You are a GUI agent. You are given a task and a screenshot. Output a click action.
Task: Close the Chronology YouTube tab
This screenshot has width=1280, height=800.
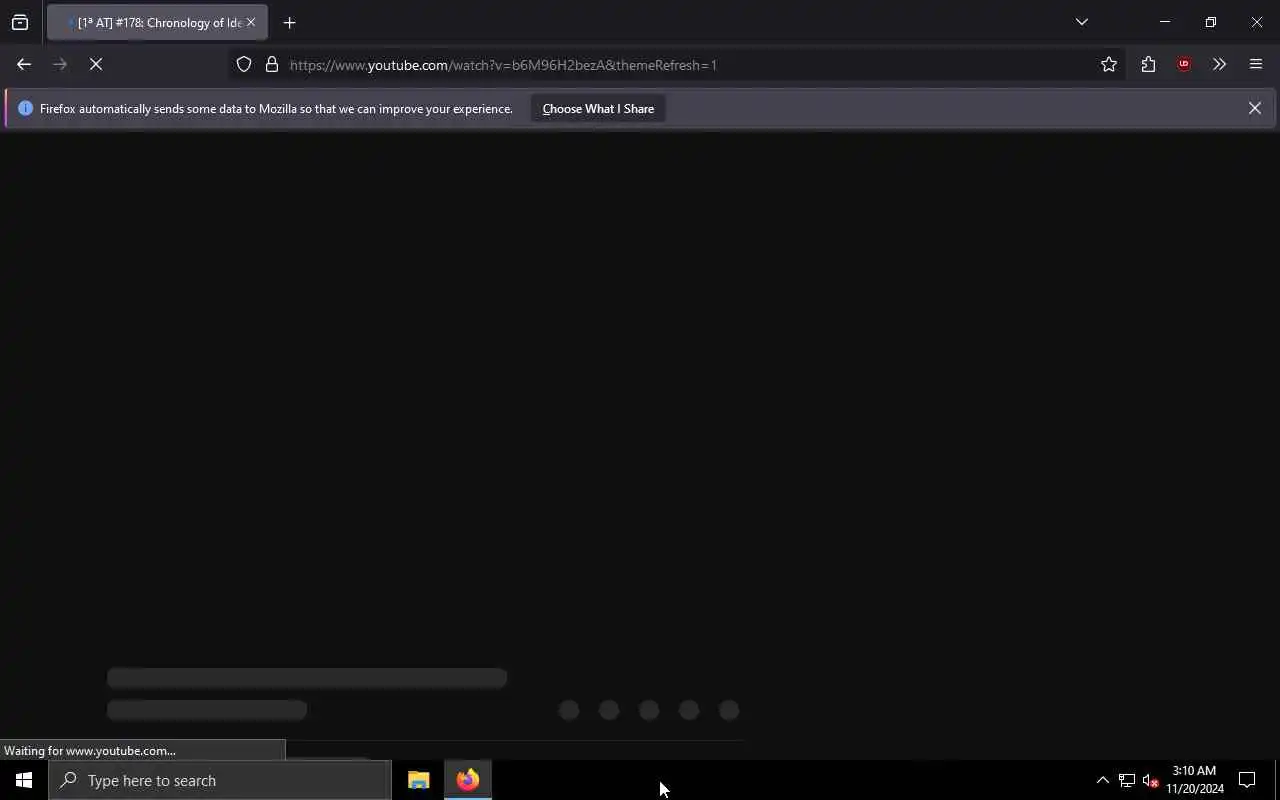[251, 22]
